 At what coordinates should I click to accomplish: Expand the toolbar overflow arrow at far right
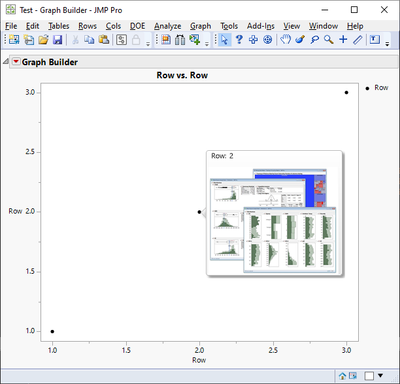coord(387,44)
